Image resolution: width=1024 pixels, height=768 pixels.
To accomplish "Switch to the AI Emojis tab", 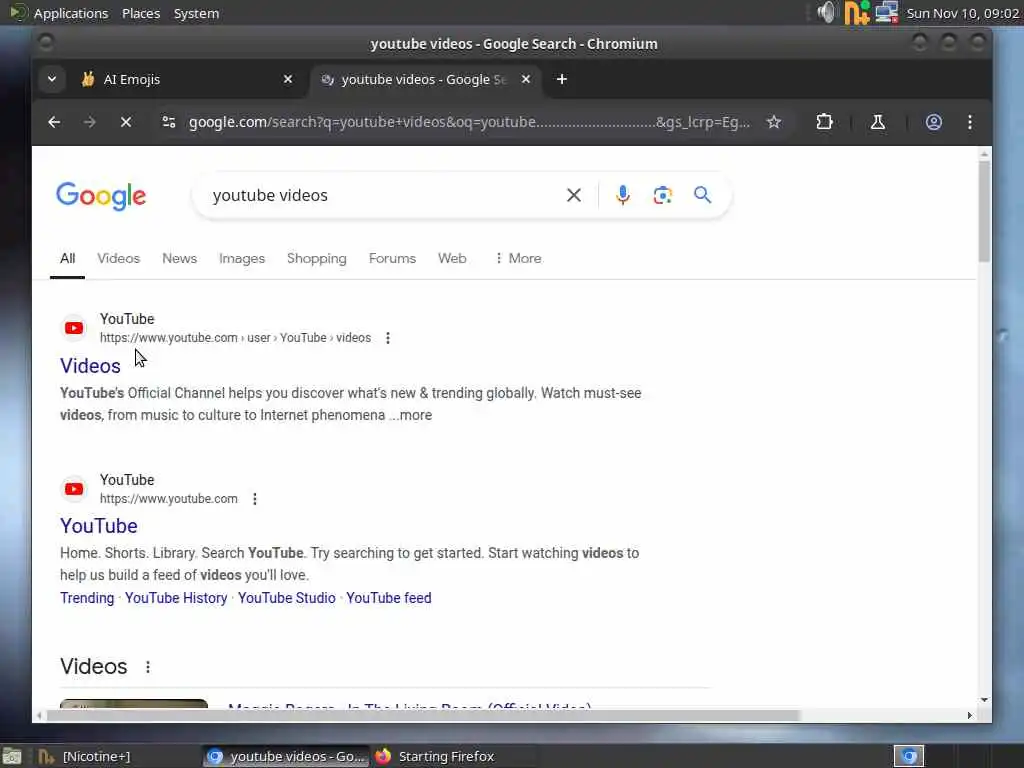I will pyautogui.click(x=186, y=79).
